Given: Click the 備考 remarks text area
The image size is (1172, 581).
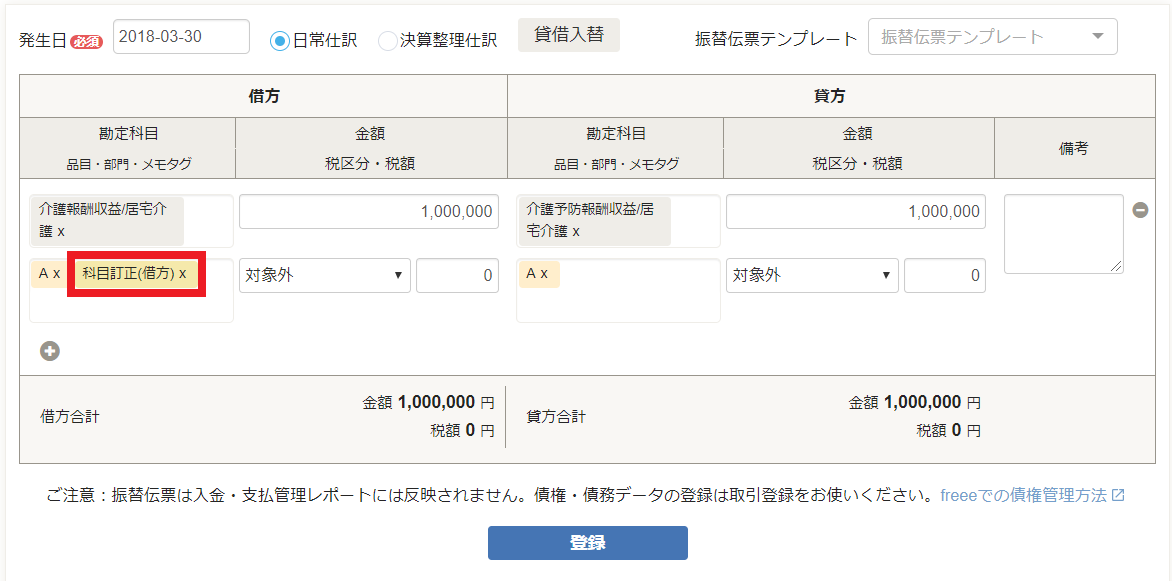Looking at the screenshot, I should tap(1063, 234).
